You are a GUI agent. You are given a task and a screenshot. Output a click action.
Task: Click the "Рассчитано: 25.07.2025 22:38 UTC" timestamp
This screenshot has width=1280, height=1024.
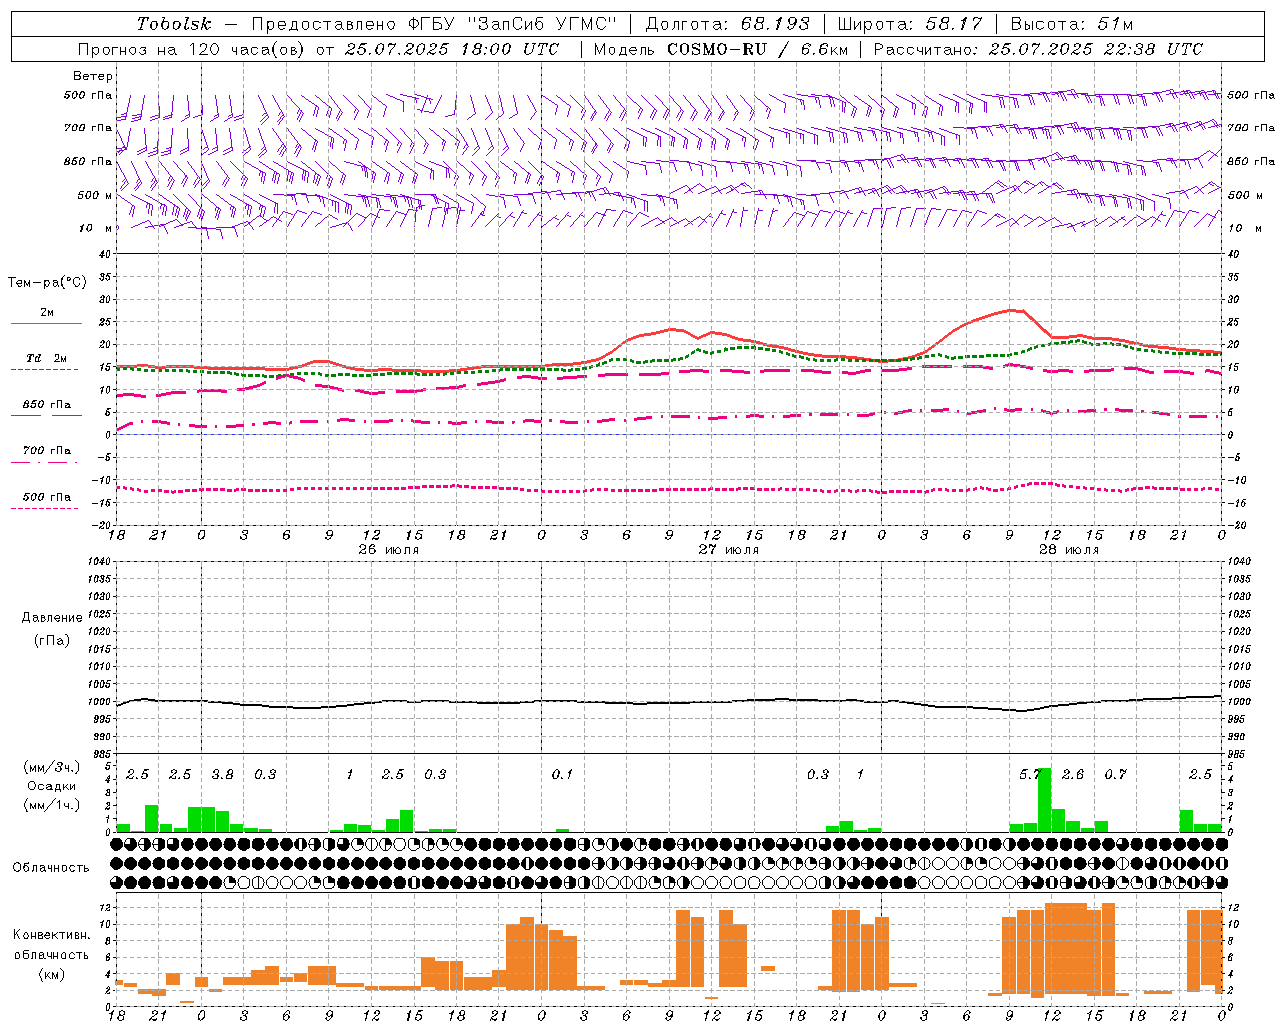tap(1038, 49)
